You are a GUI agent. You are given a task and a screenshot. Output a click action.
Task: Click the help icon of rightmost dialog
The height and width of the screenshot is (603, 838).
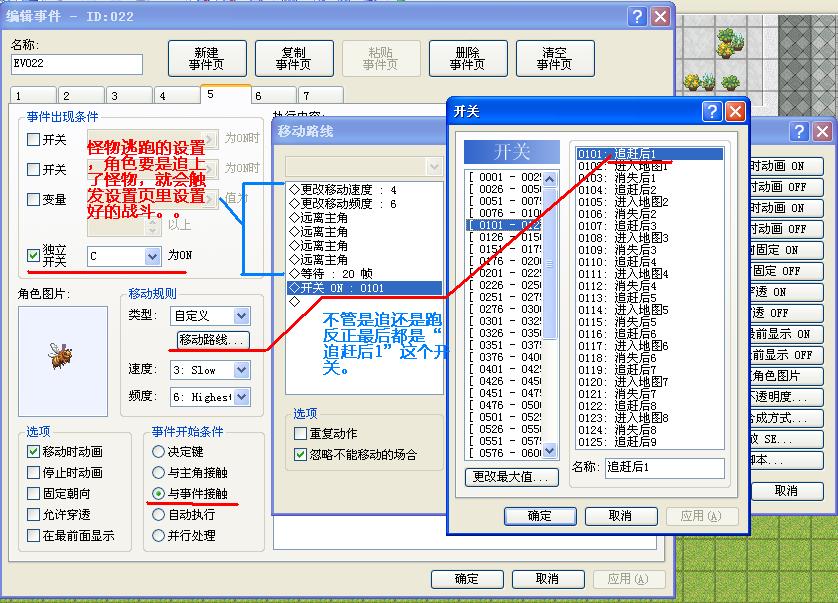[799, 131]
